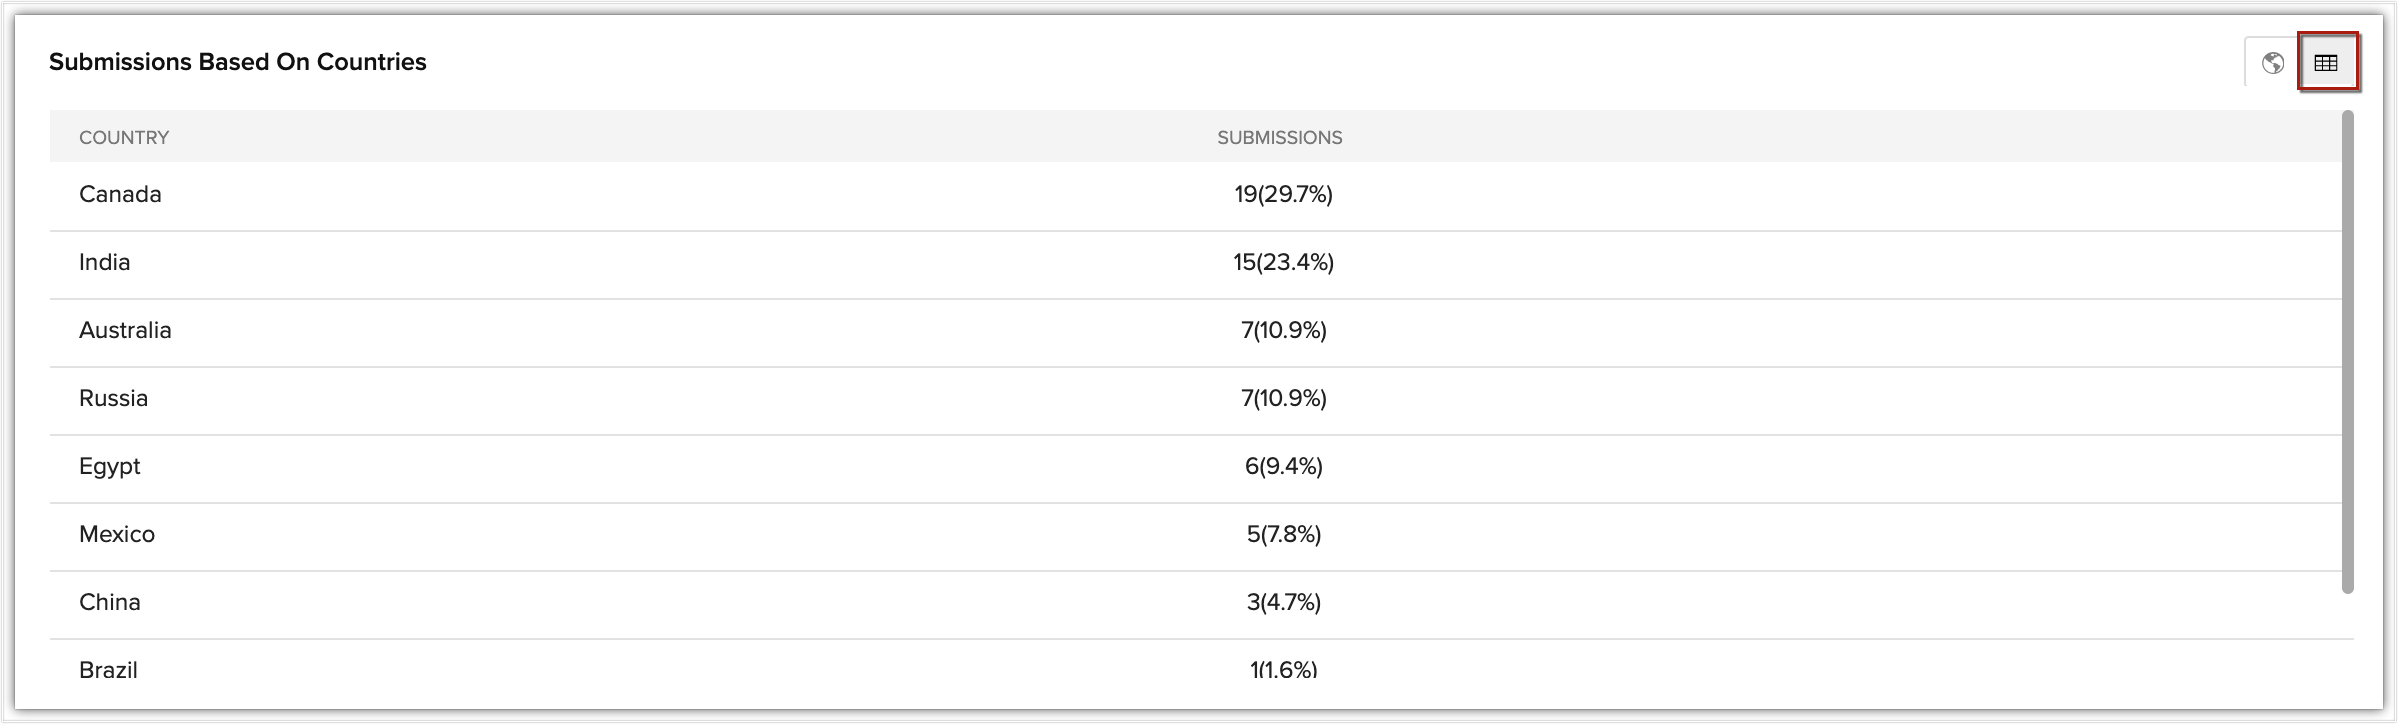
Task: Select Egypt in the table
Action: (x=110, y=466)
